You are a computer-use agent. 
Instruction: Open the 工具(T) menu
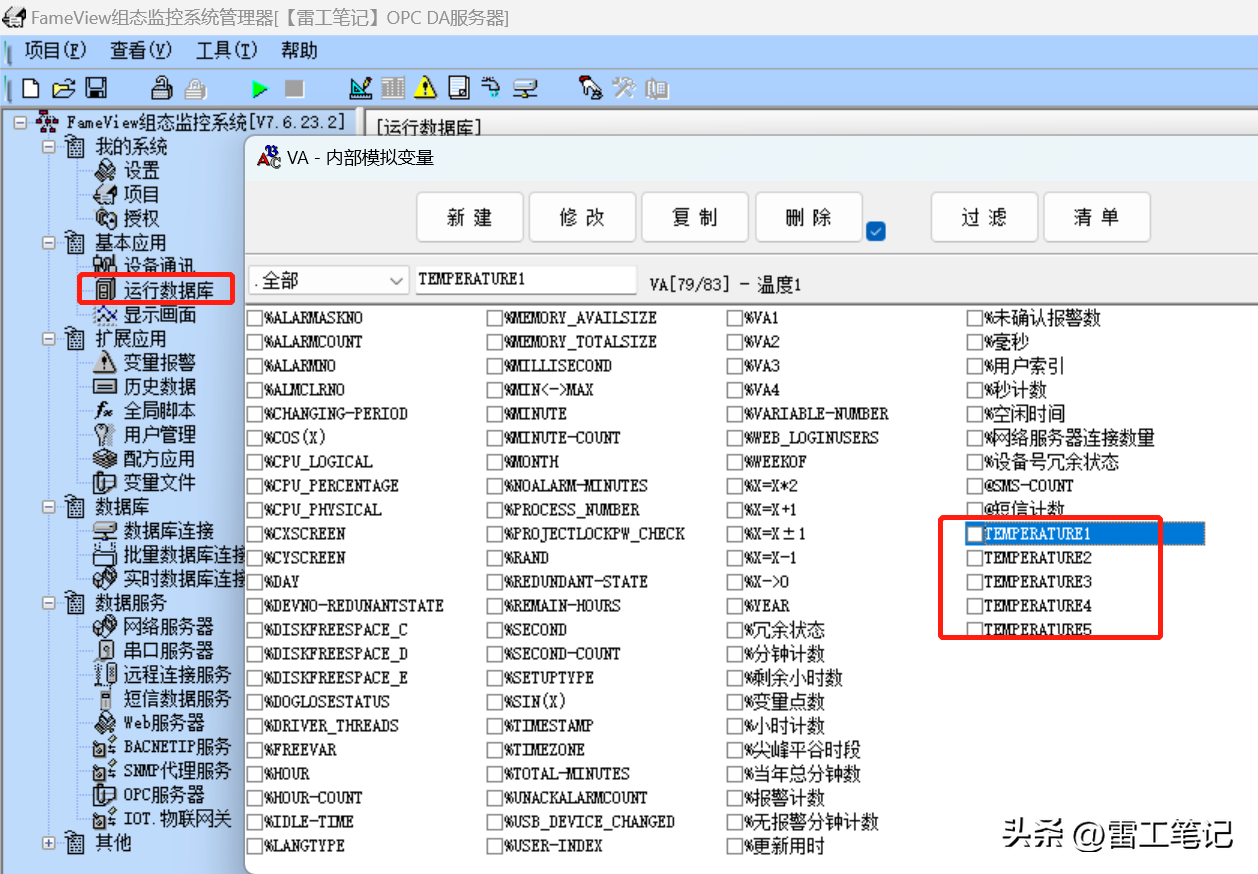pyautogui.click(x=226, y=50)
